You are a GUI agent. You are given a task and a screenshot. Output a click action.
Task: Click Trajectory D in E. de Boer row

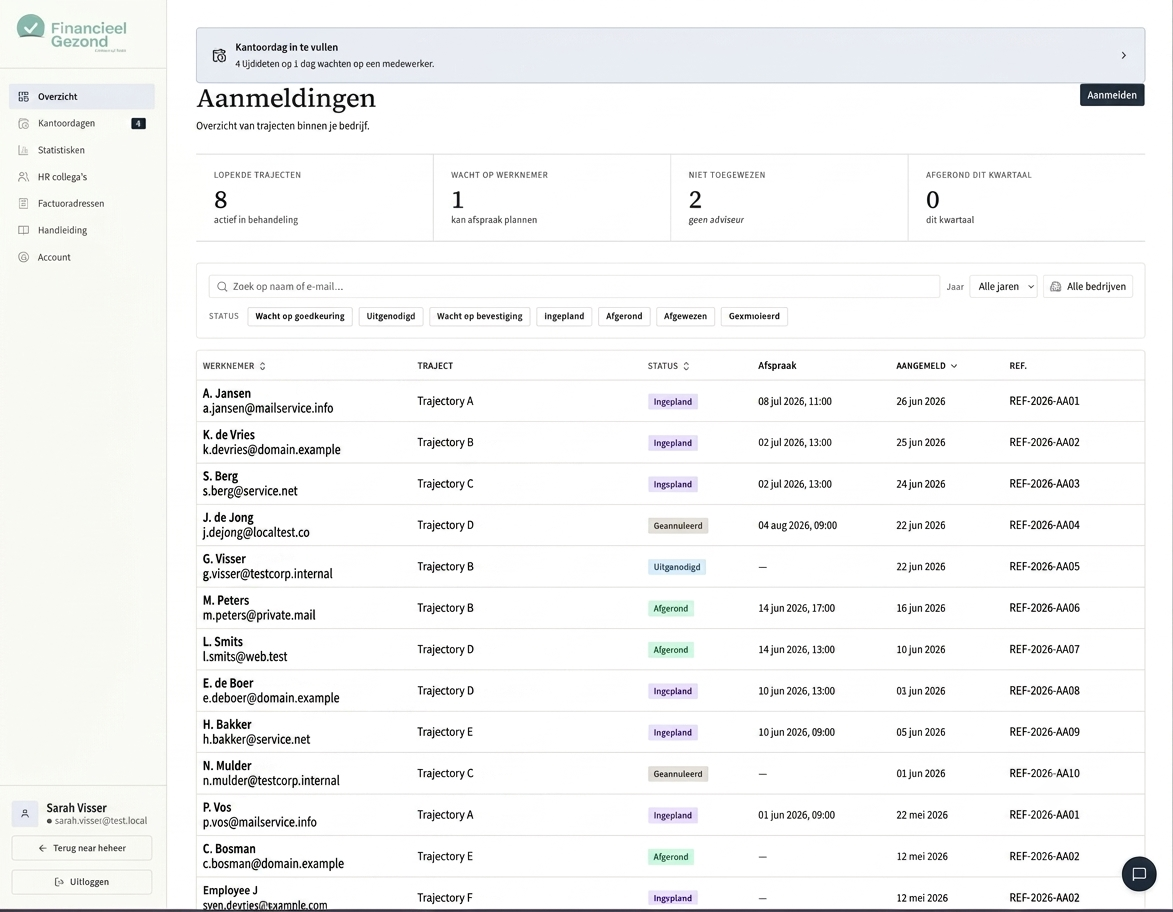445,691
